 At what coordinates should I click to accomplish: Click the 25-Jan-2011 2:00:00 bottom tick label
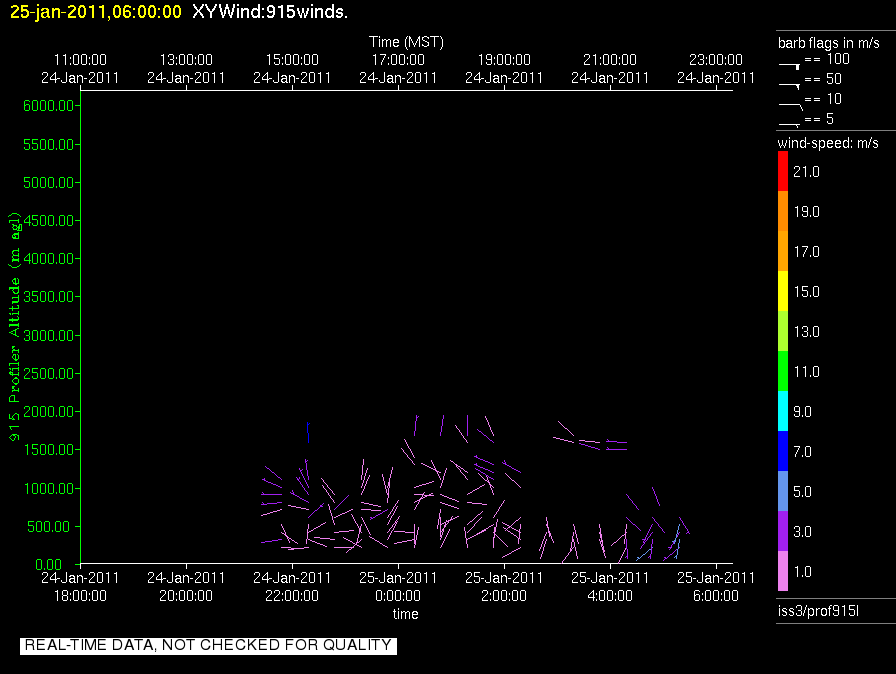click(504, 587)
